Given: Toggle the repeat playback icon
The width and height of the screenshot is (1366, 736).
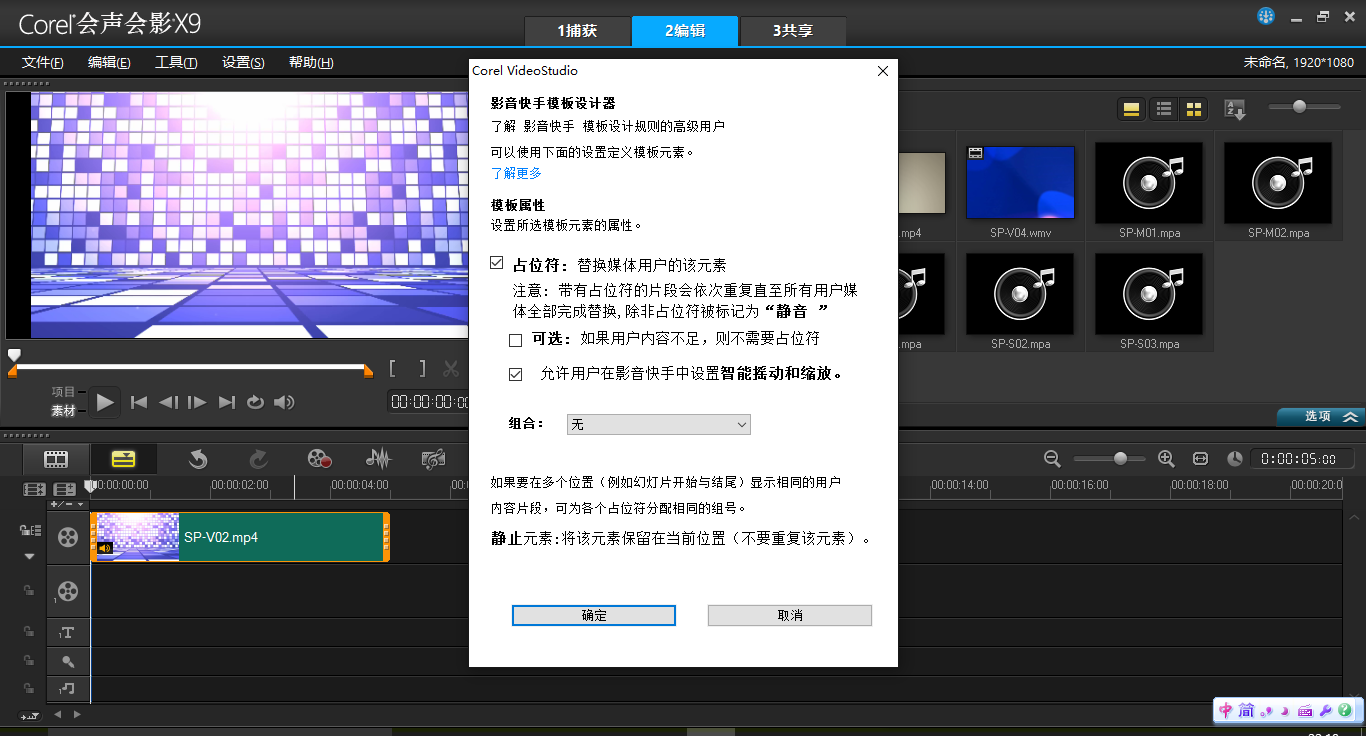Looking at the screenshot, I should (x=255, y=402).
